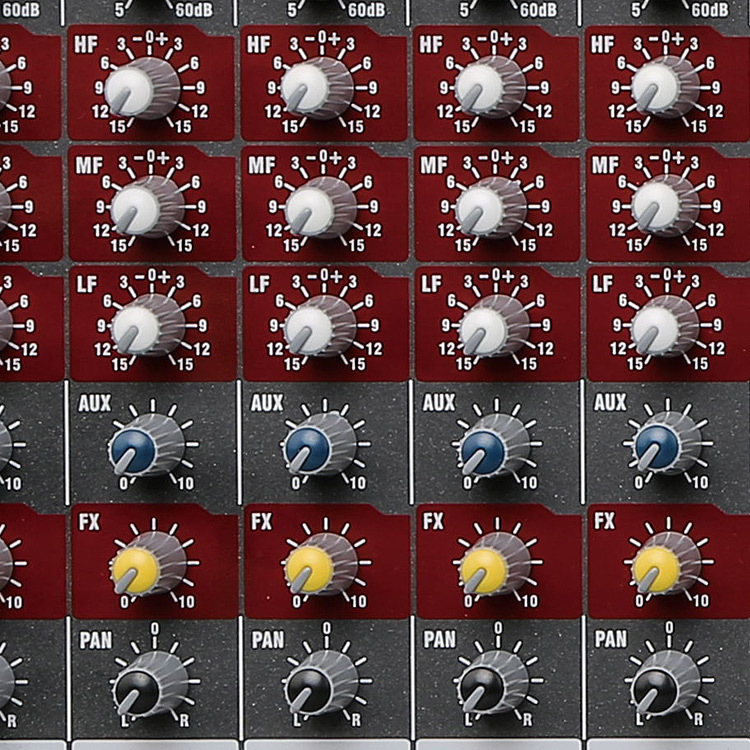Click the MF knob on the first full channel strip
750x750 pixels.
click(147, 207)
